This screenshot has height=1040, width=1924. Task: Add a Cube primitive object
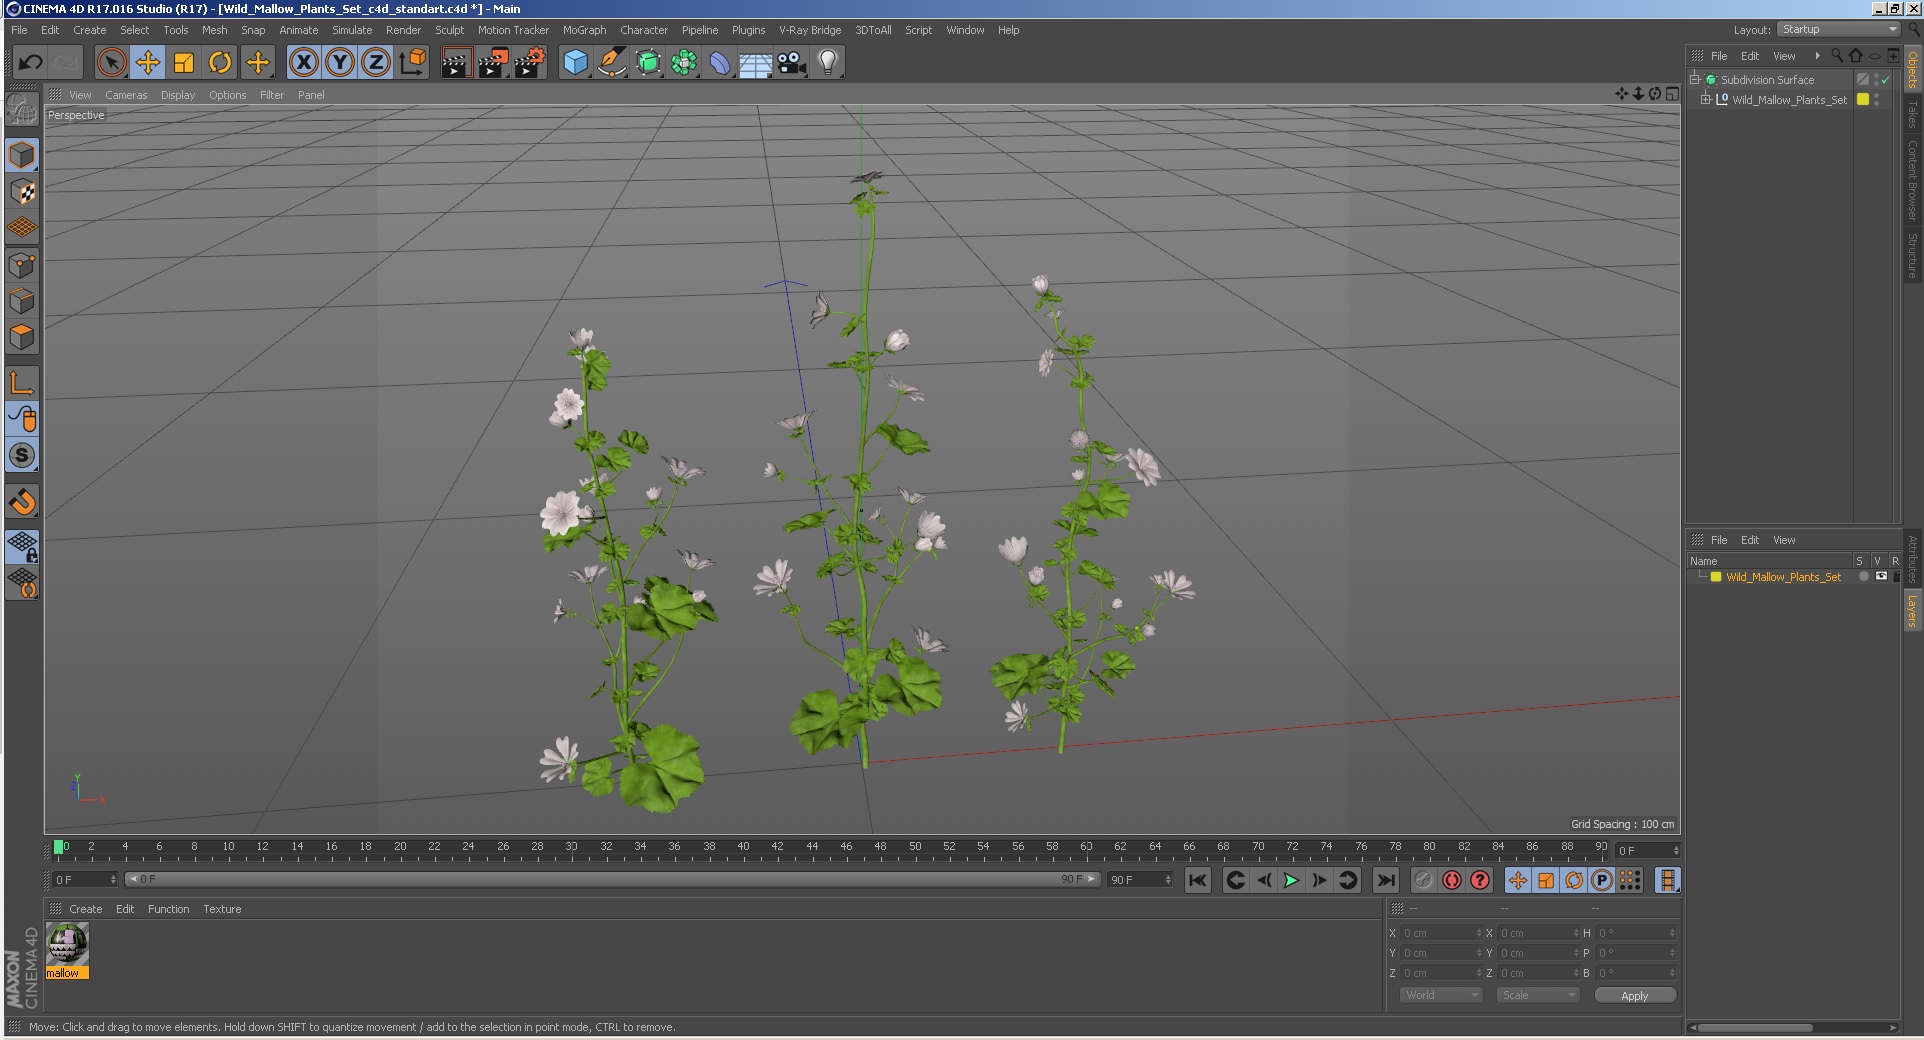point(575,63)
